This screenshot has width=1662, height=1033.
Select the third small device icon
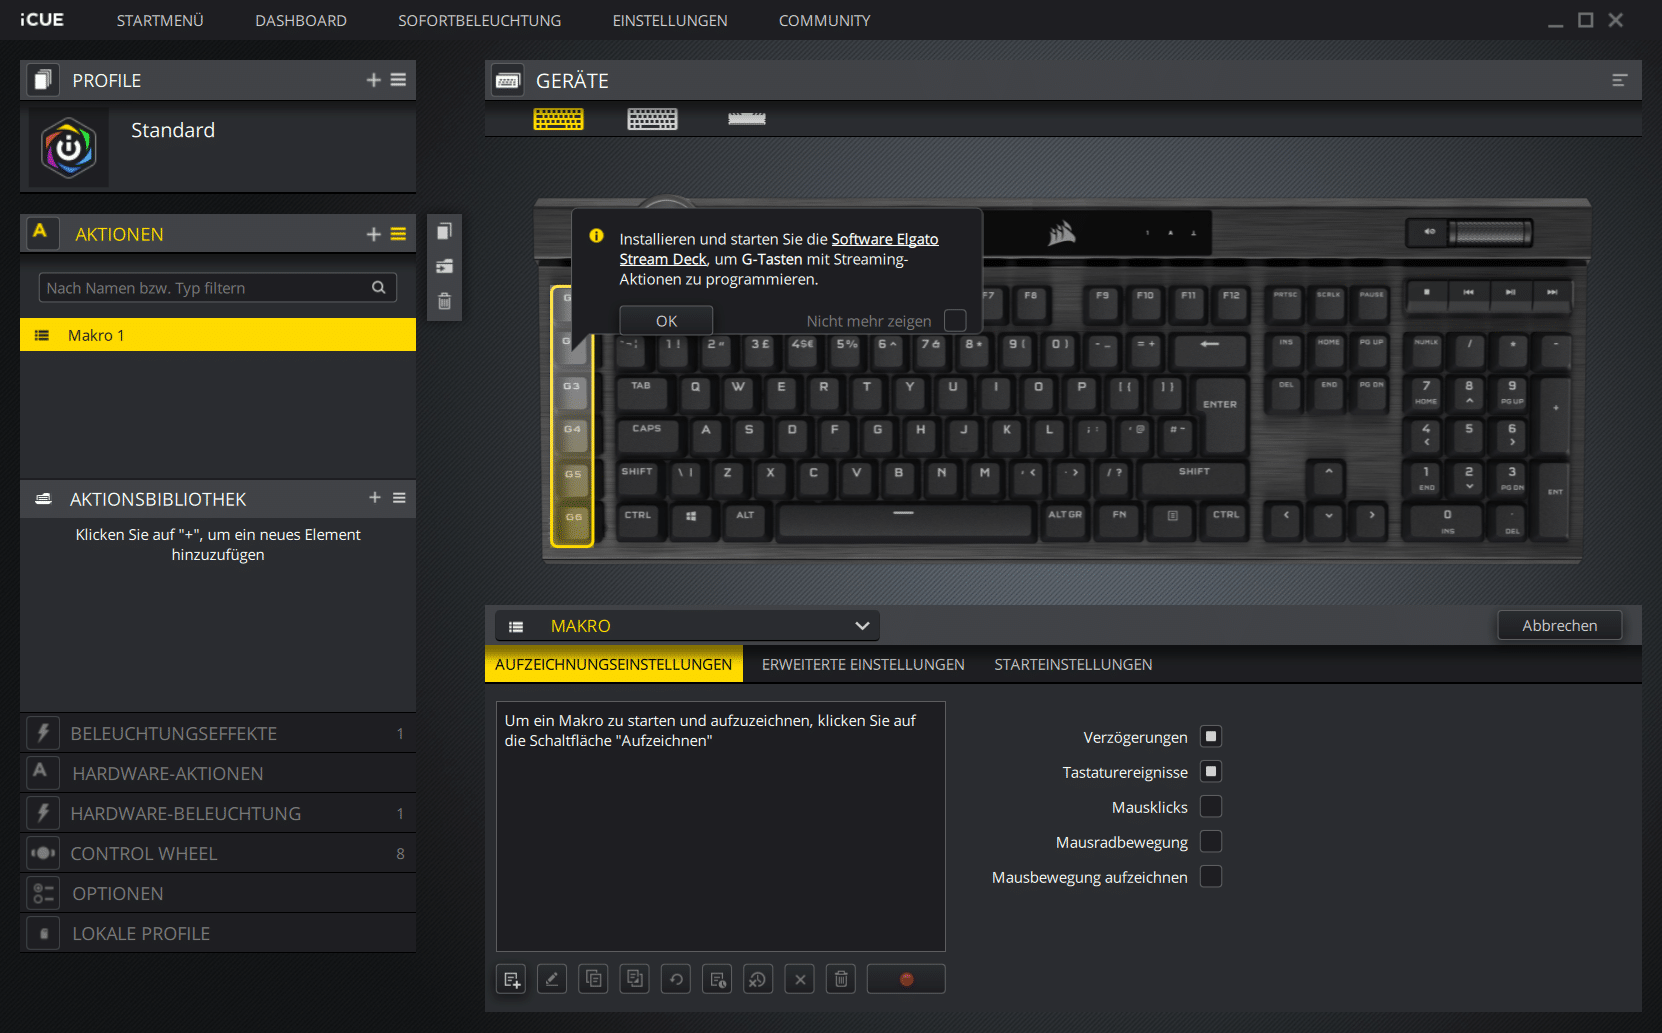(747, 120)
